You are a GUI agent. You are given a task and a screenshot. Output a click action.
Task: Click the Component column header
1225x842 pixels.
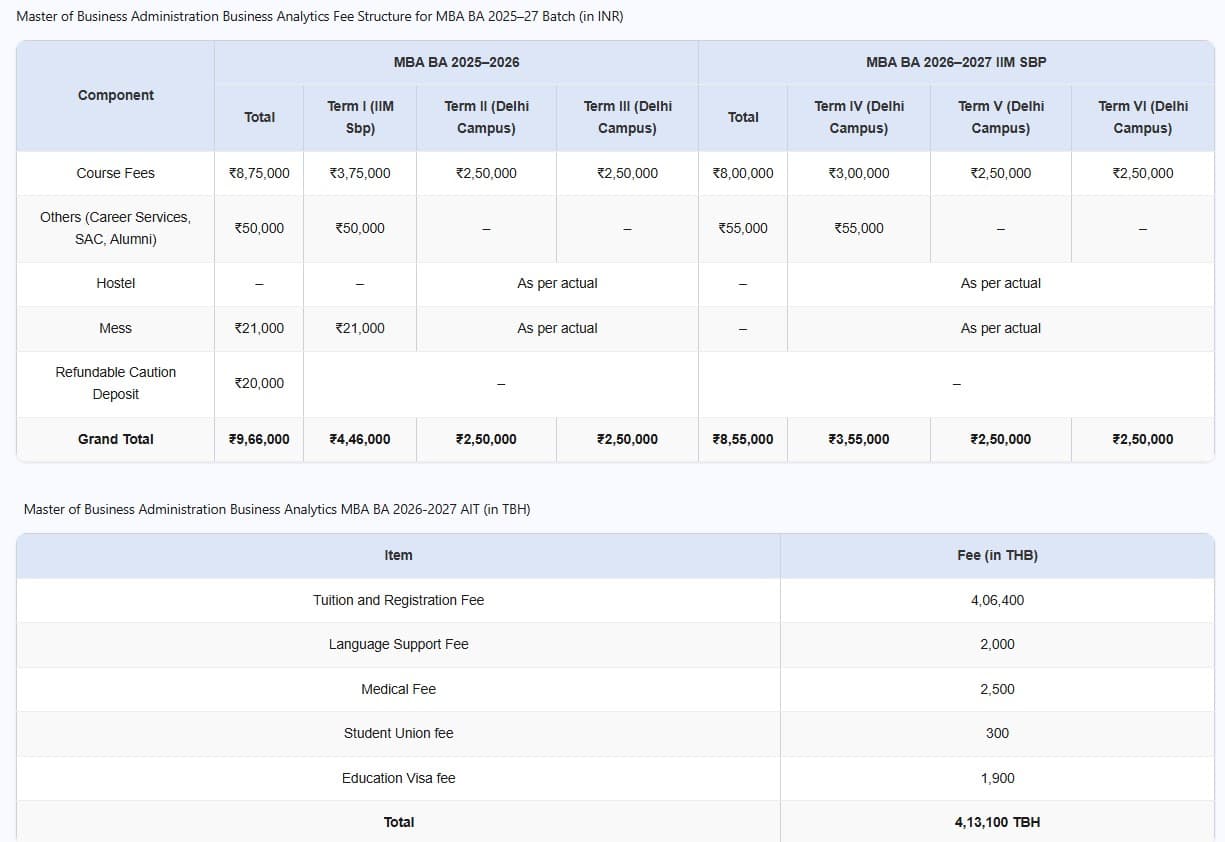116,96
